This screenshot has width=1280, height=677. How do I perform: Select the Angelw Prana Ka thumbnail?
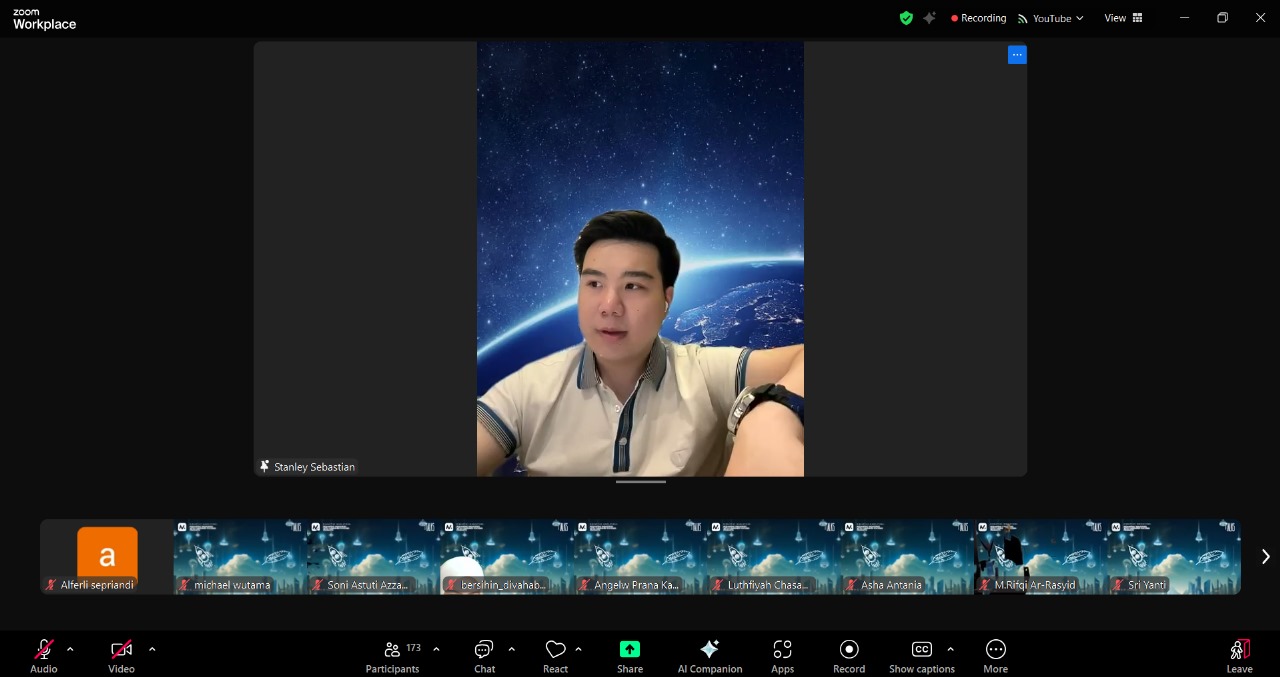[x=640, y=557]
